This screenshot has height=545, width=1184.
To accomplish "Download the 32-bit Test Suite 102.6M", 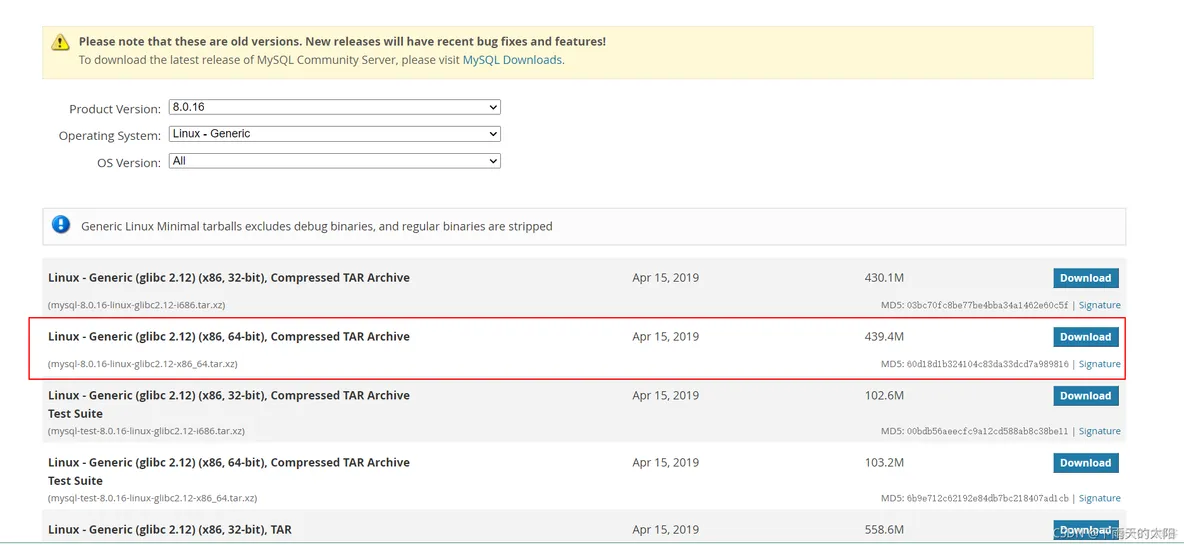I will coord(1086,396).
